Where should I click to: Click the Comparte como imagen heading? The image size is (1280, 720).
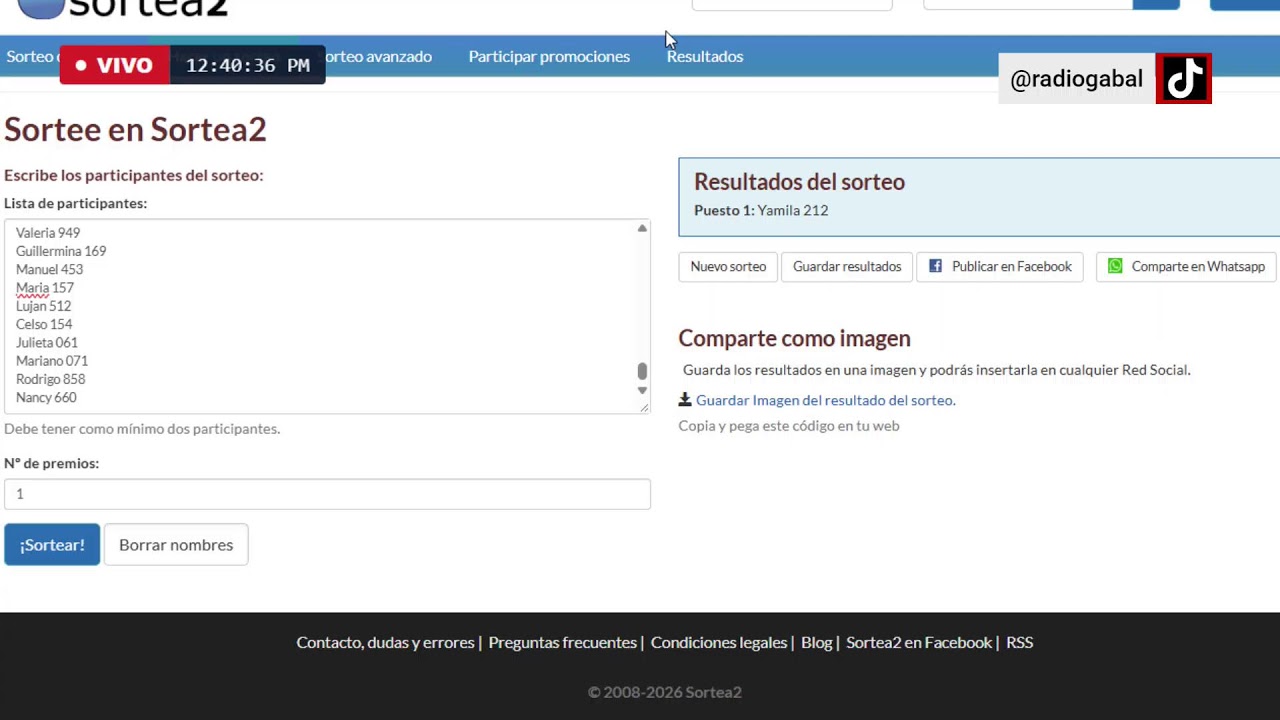794,338
